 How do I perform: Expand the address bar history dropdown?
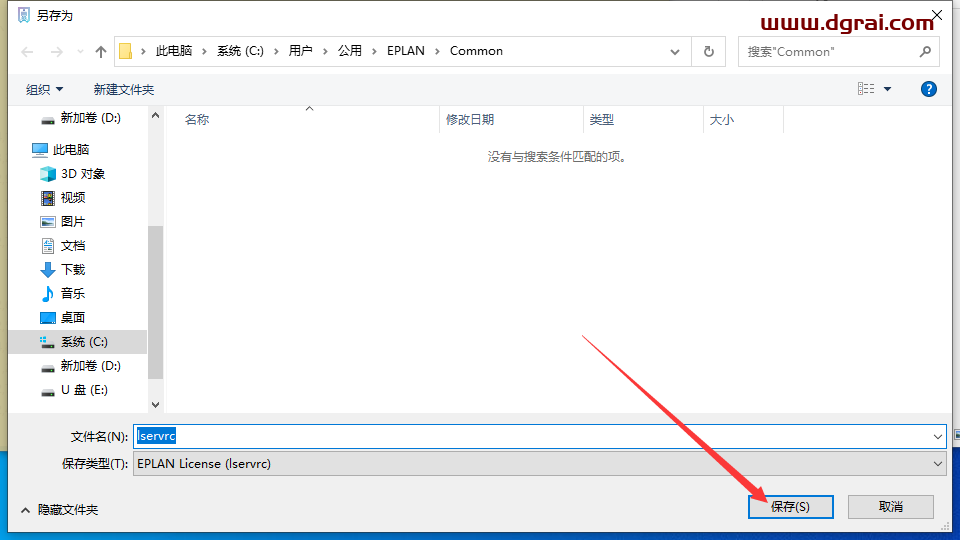tap(675, 52)
